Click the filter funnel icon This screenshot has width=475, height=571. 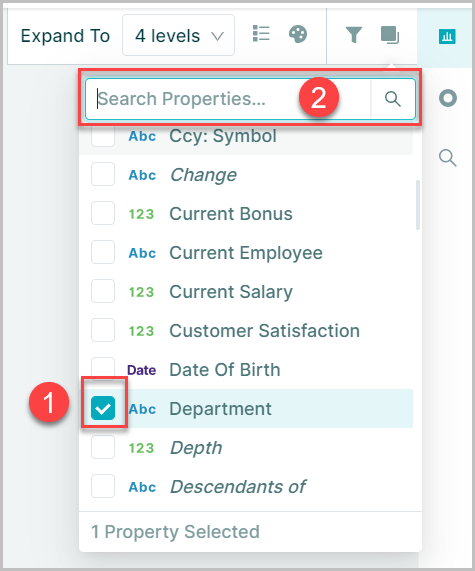click(353, 35)
